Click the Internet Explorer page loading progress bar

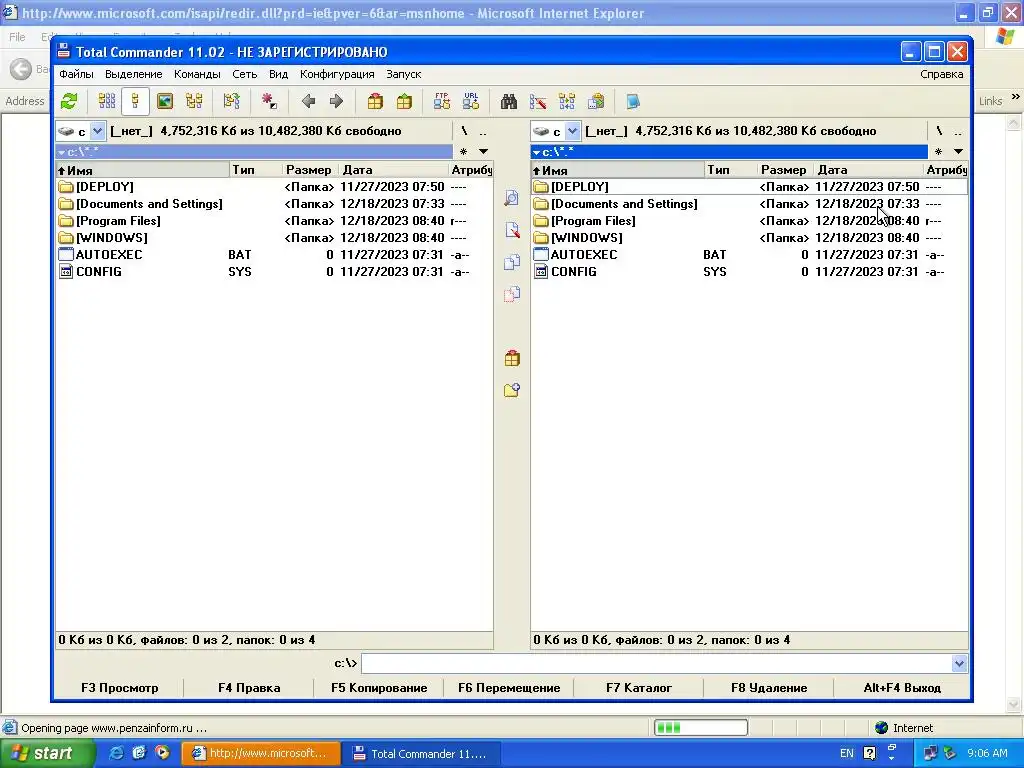coord(701,728)
